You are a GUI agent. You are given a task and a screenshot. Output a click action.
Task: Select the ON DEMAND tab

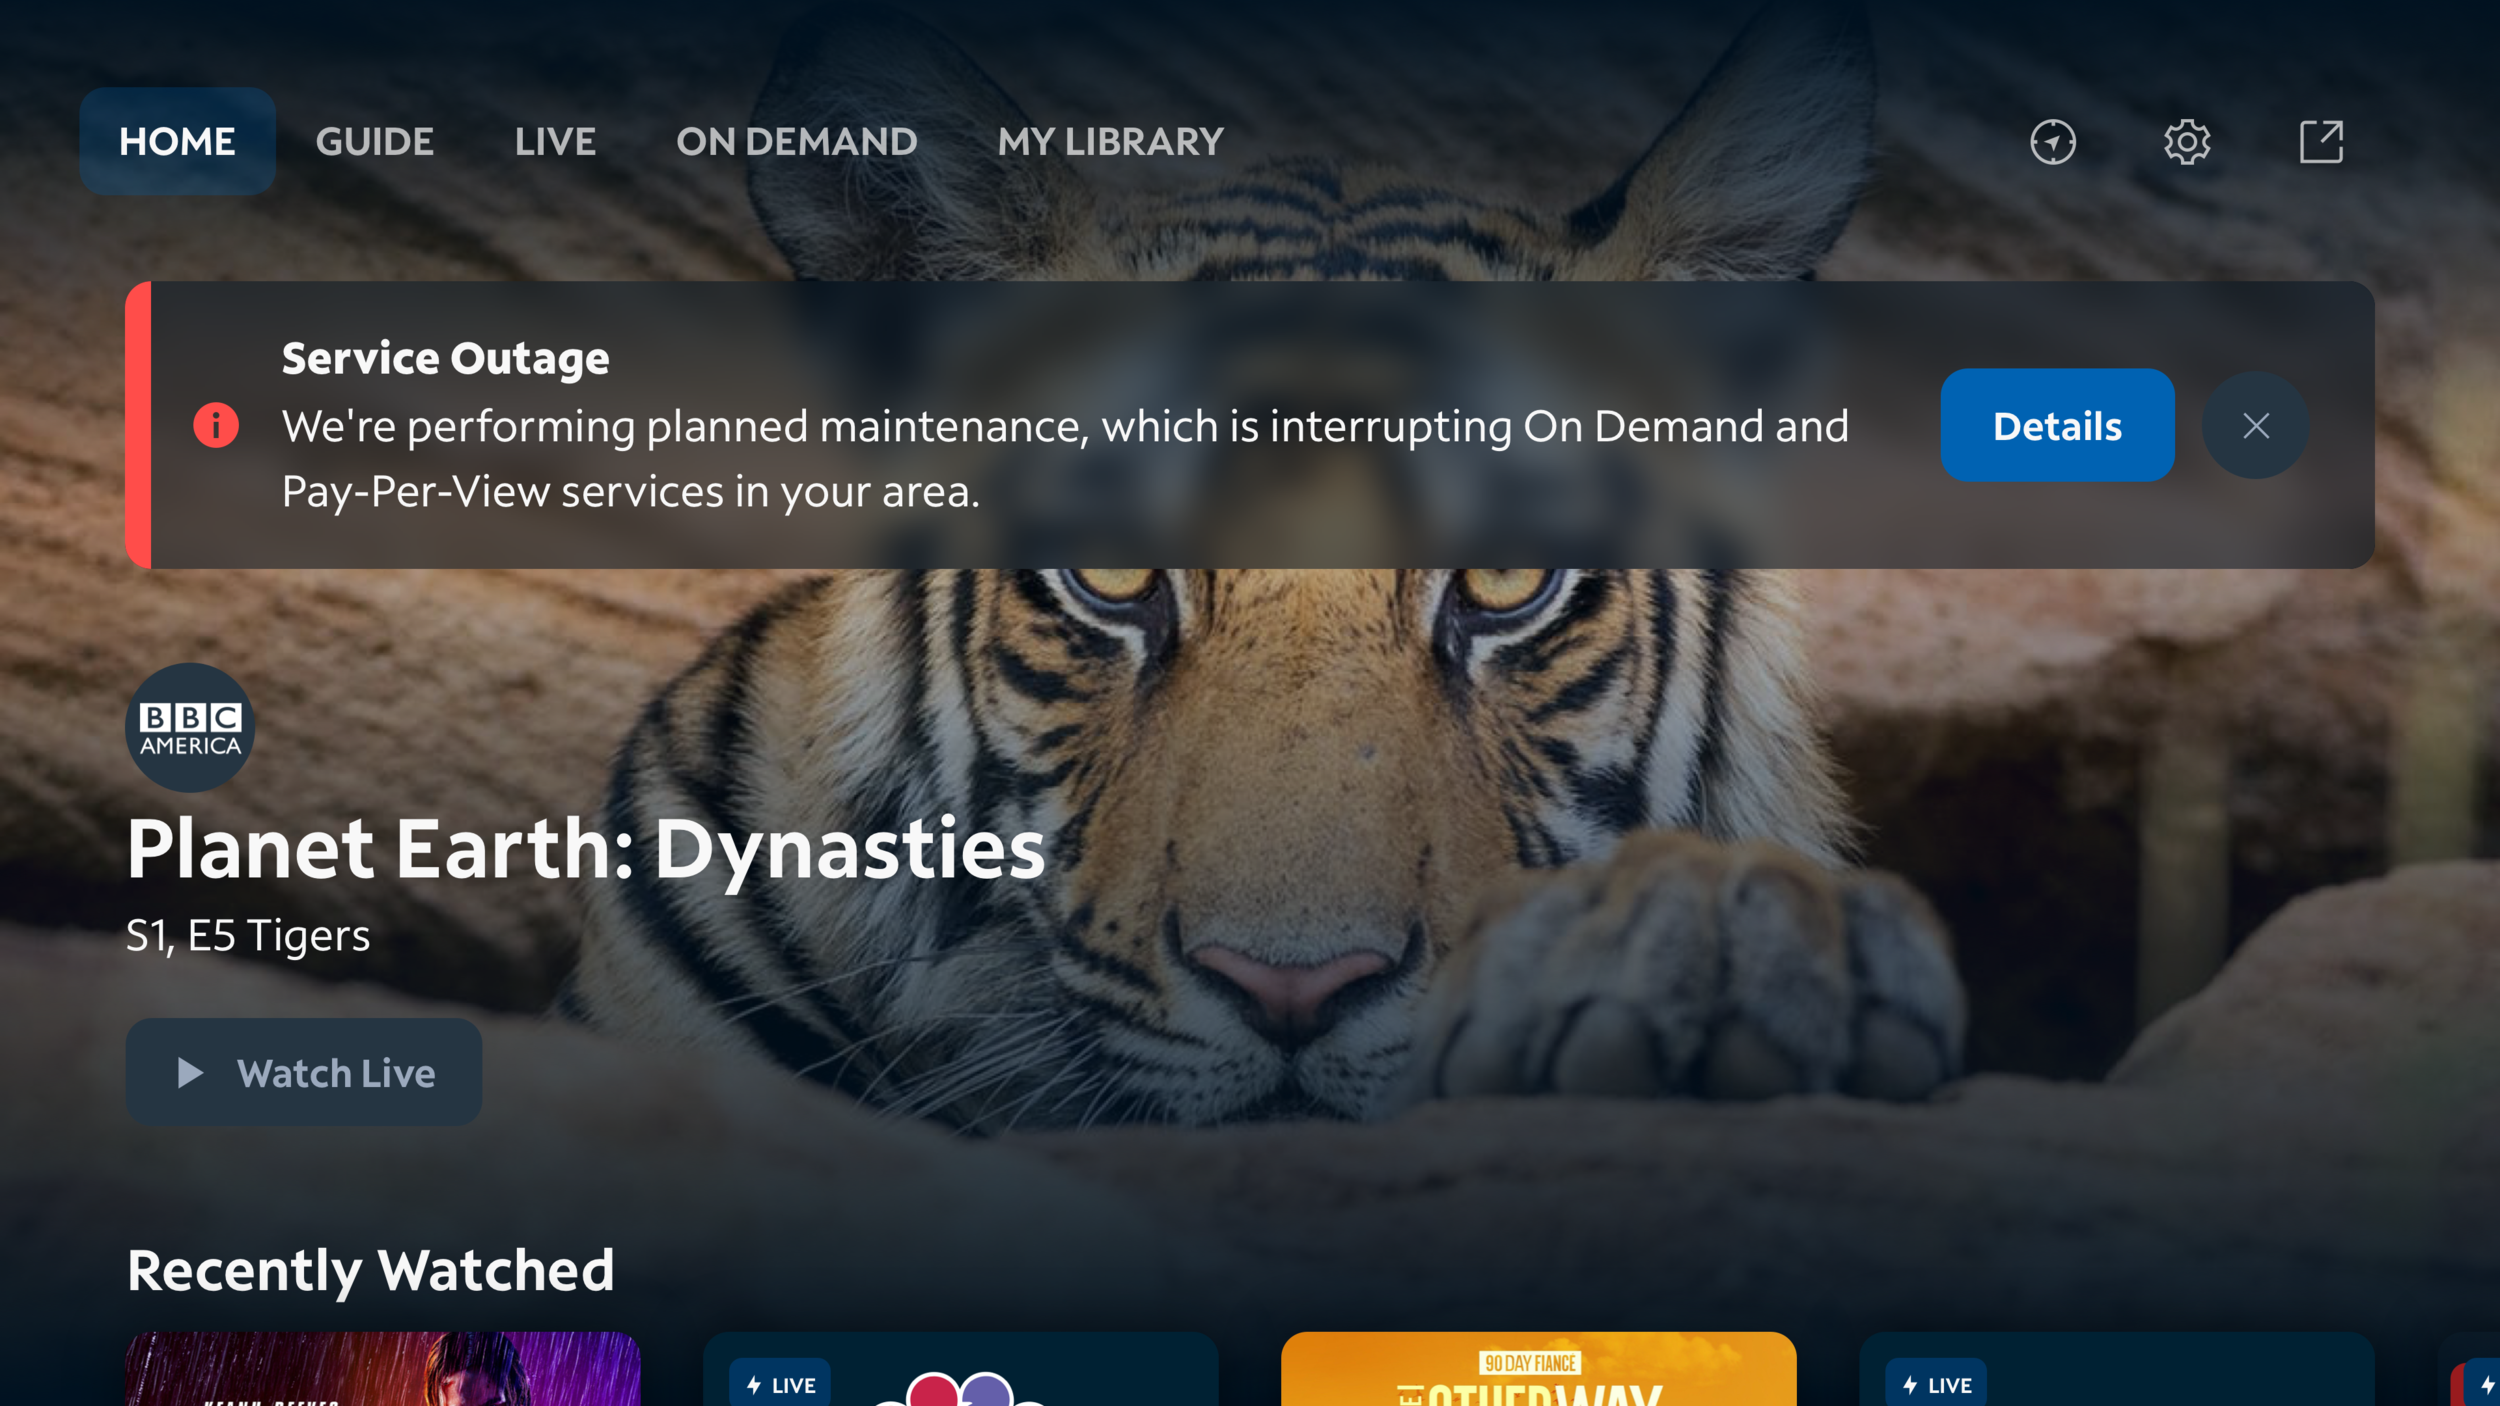[x=796, y=142]
